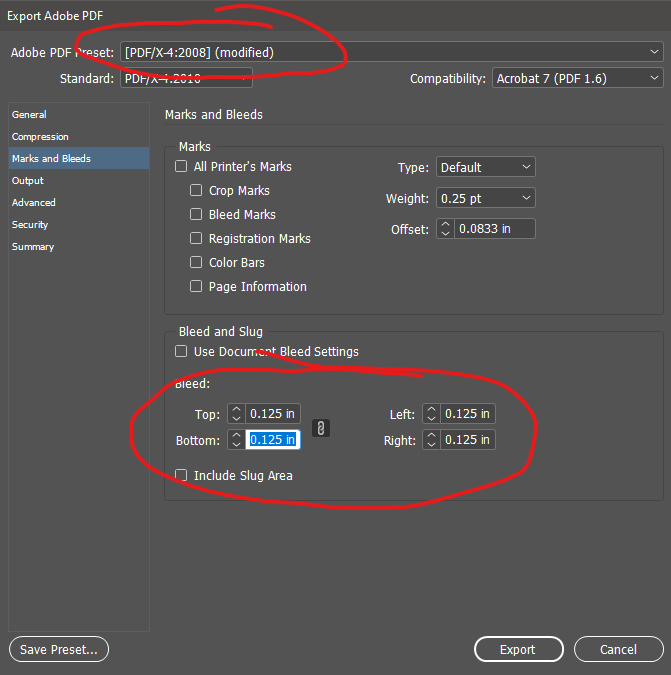Click the Left bleed stepper arrows

tap(431, 414)
